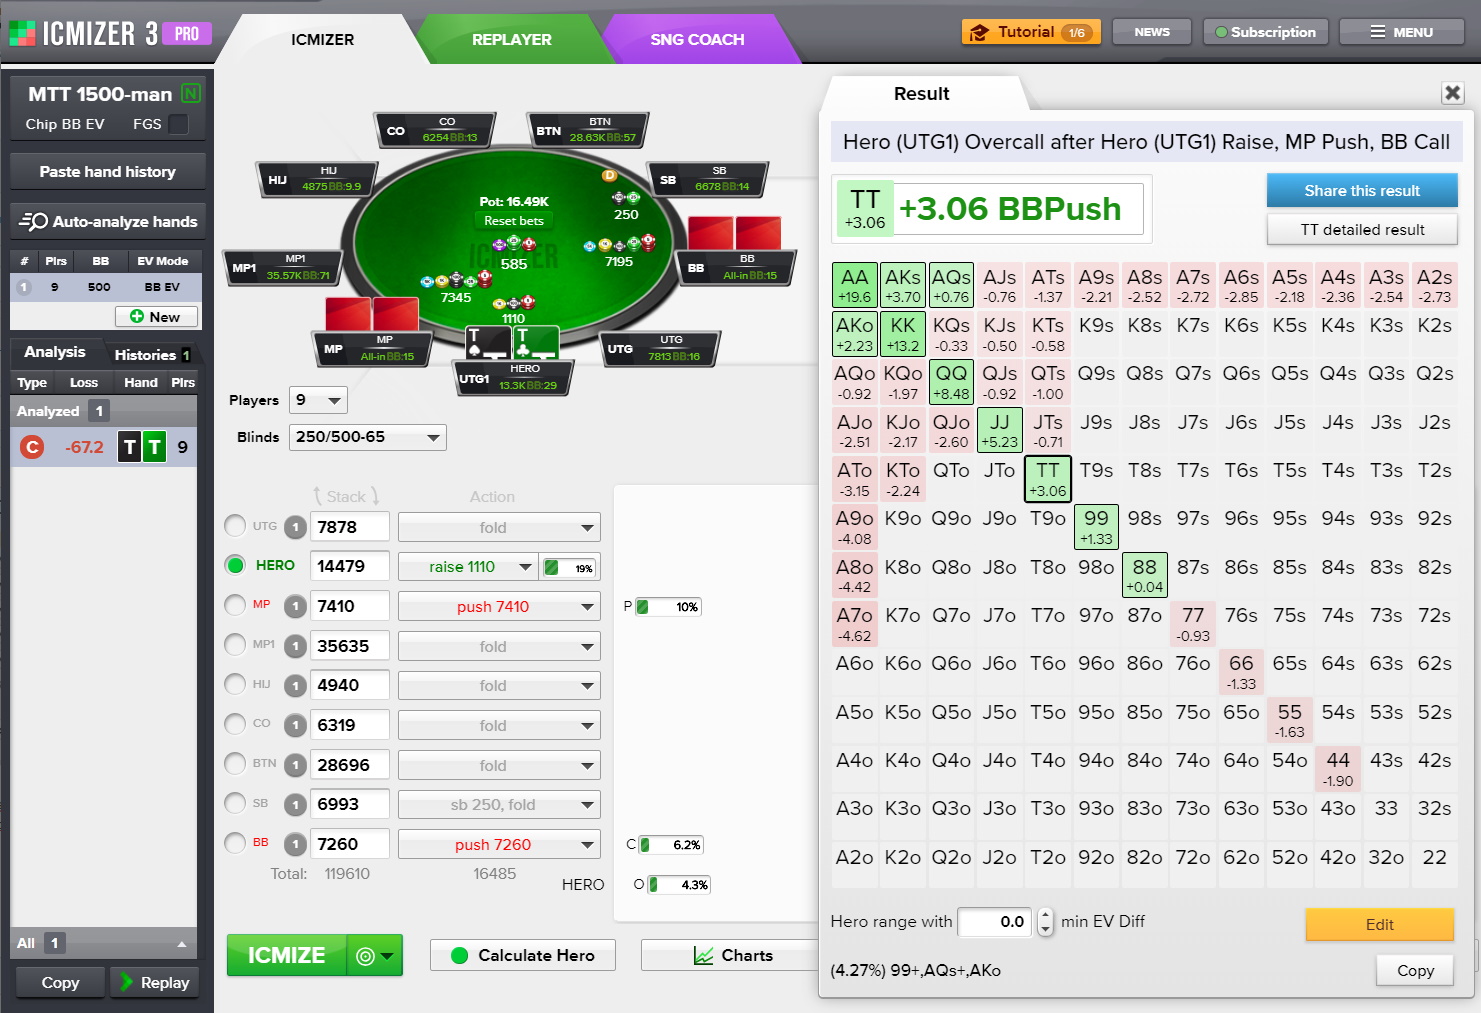Select the HERO radio button
Image resolution: width=1481 pixels, height=1013 pixels.
tap(235, 565)
